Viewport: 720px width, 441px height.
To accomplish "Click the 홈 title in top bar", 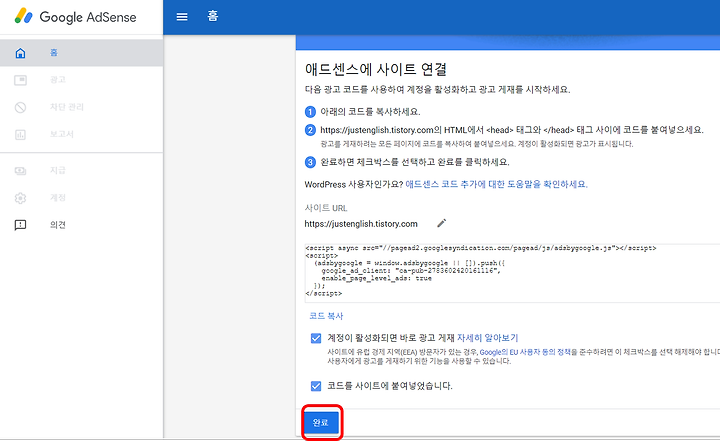I will [213, 17].
